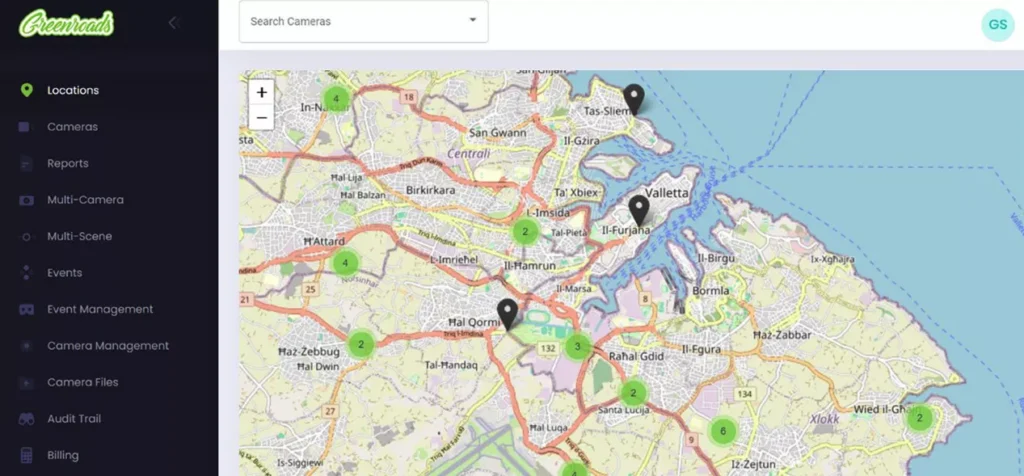Select the map pin at Hal Qormi
Image resolution: width=1024 pixels, height=476 pixels.
pyautogui.click(x=507, y=313)
